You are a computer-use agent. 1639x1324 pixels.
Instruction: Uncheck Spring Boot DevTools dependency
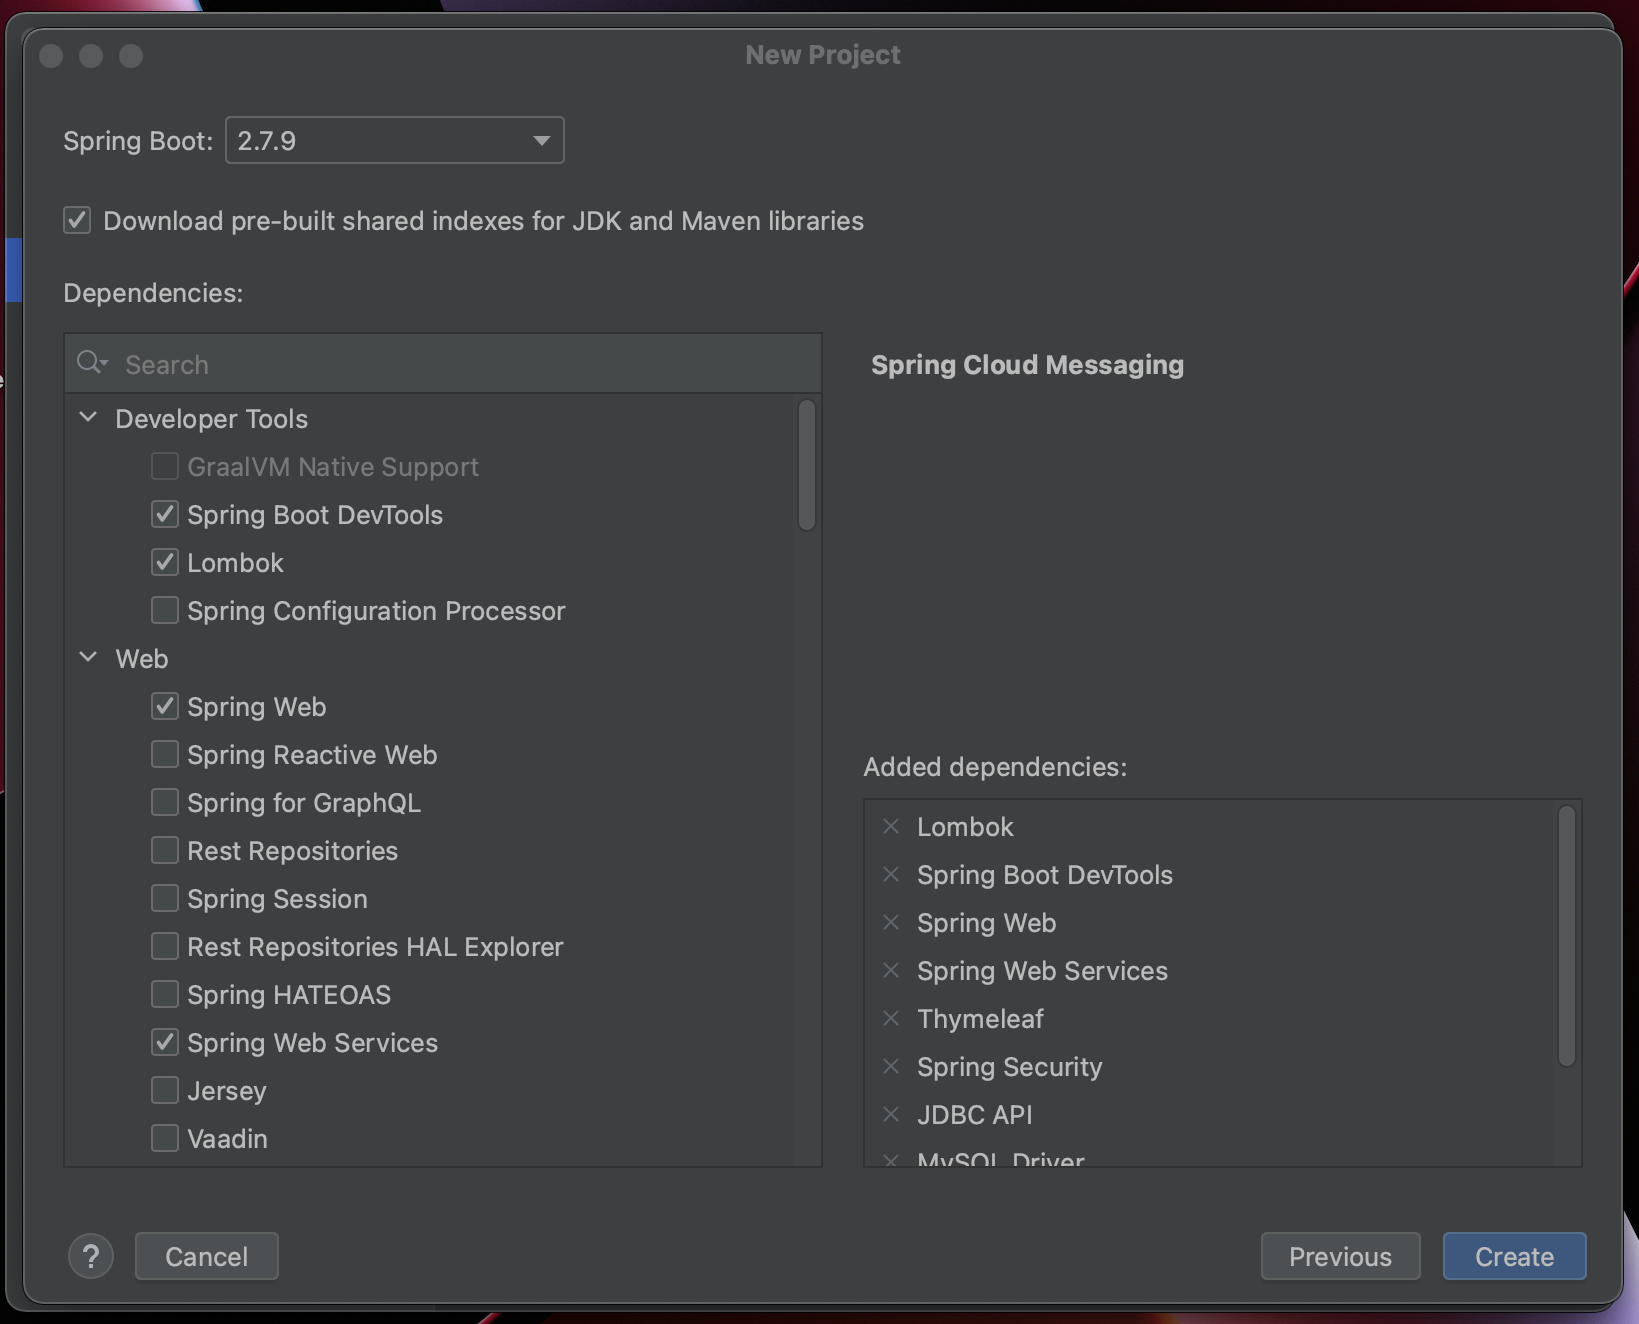[165, 514]
